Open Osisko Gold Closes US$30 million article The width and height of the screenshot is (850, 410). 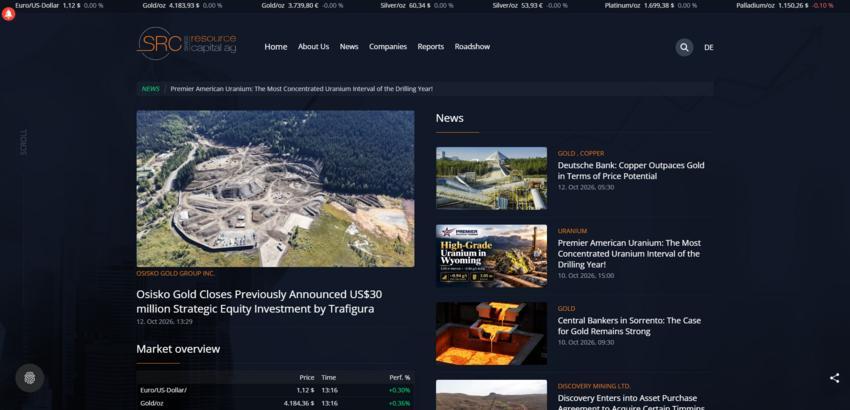click(x=259, y=302)
